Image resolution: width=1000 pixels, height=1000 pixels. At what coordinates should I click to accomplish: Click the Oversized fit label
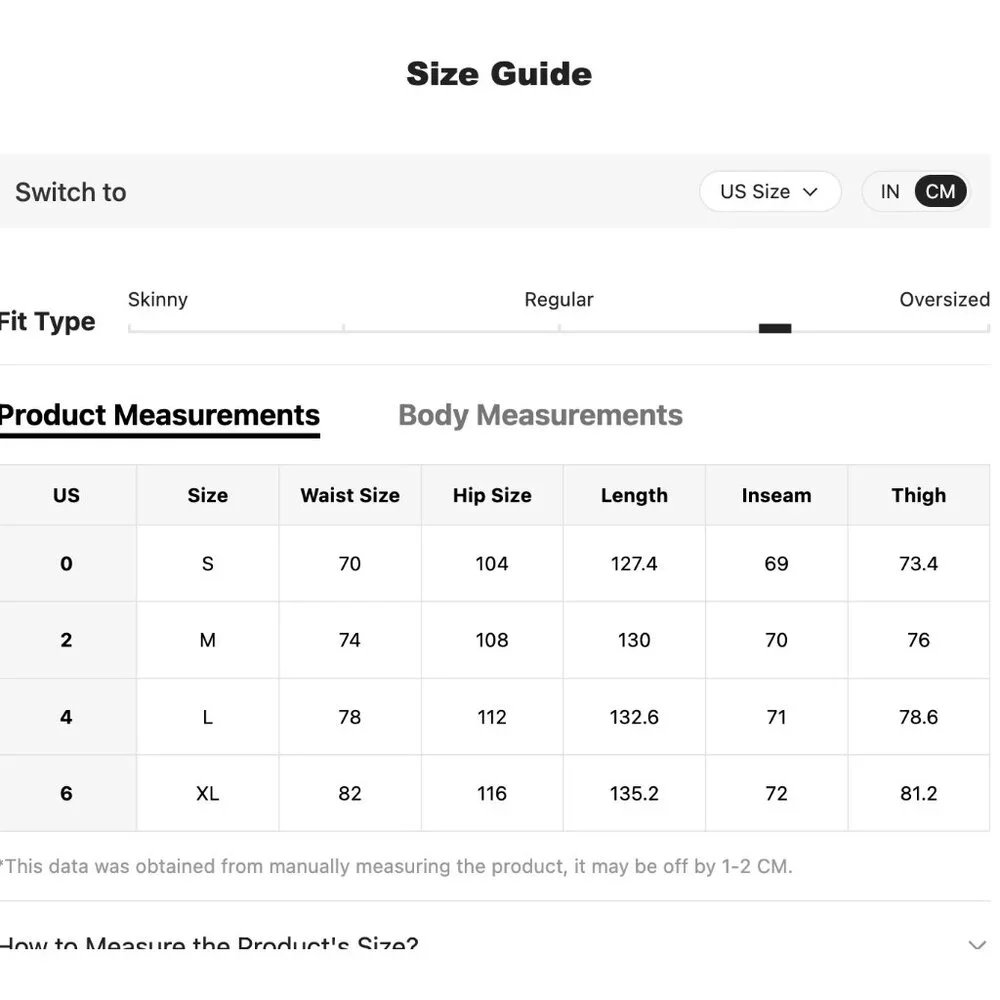point(943,299)
